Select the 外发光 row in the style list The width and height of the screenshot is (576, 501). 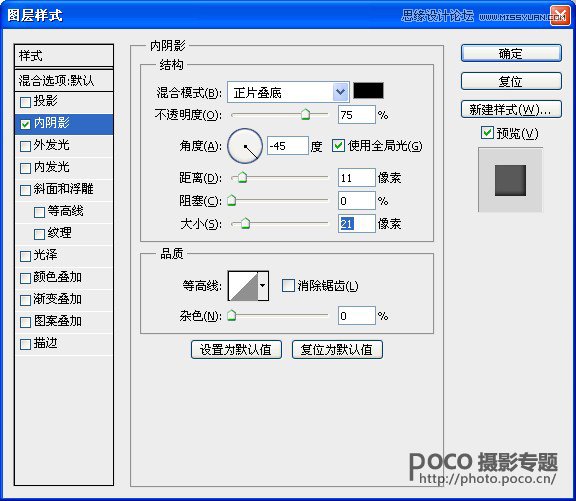(64, 146)
